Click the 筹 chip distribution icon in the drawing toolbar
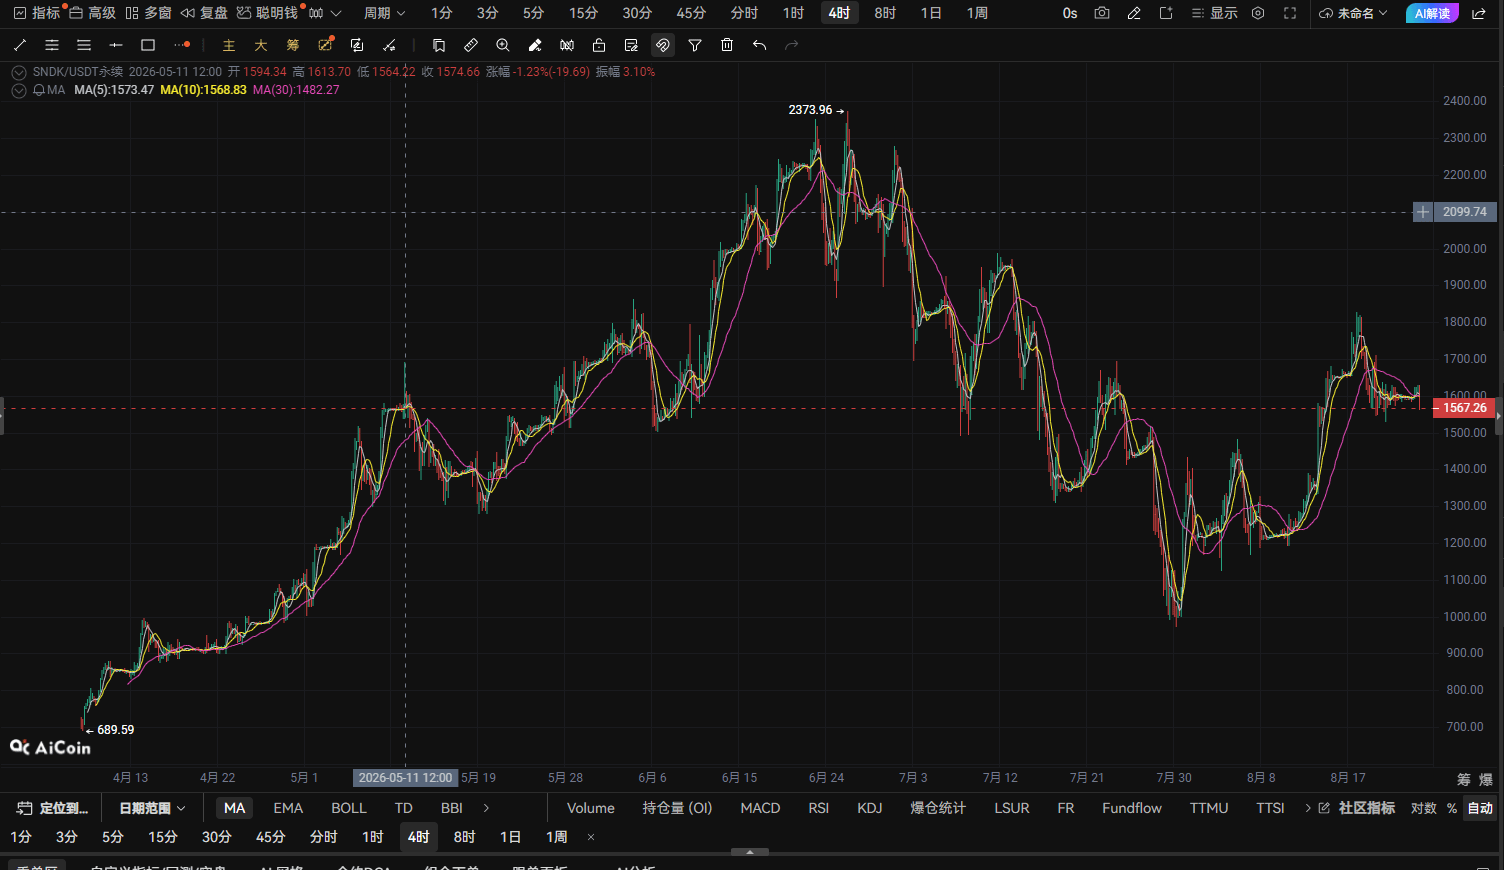1504x870 pixels. (x=293, y=45)
